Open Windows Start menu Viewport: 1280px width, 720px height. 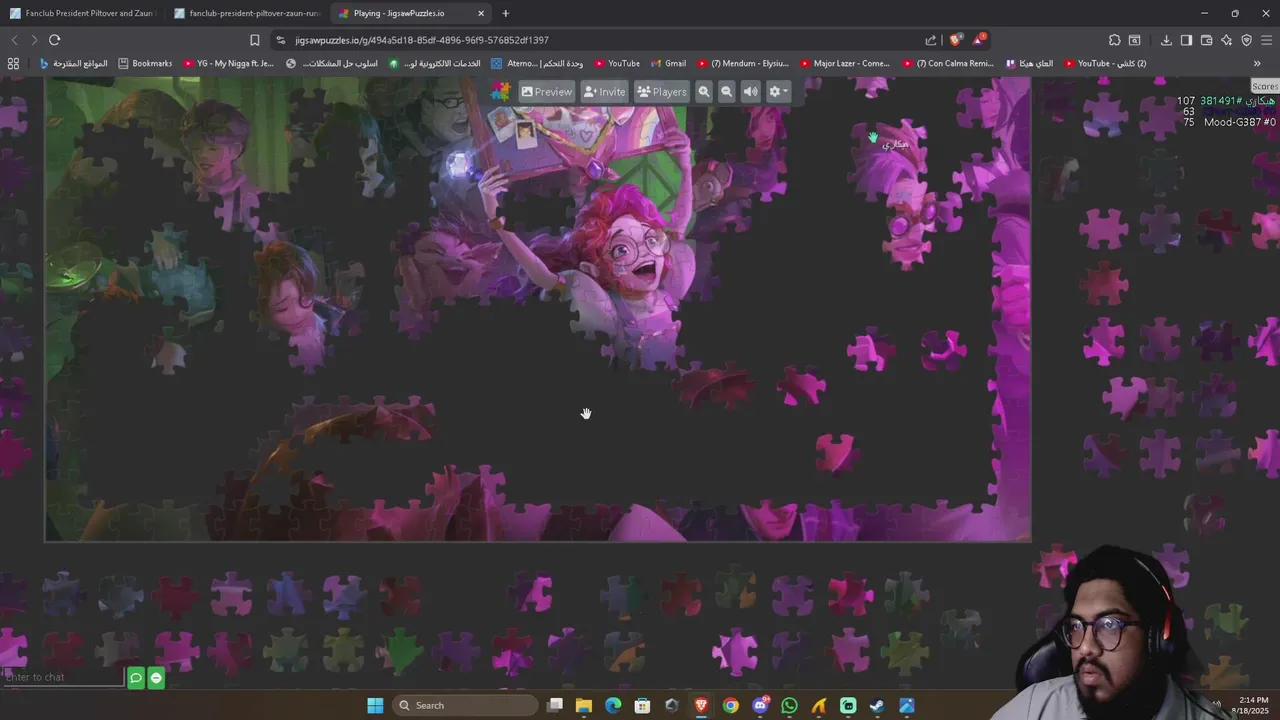click(375, 705)
